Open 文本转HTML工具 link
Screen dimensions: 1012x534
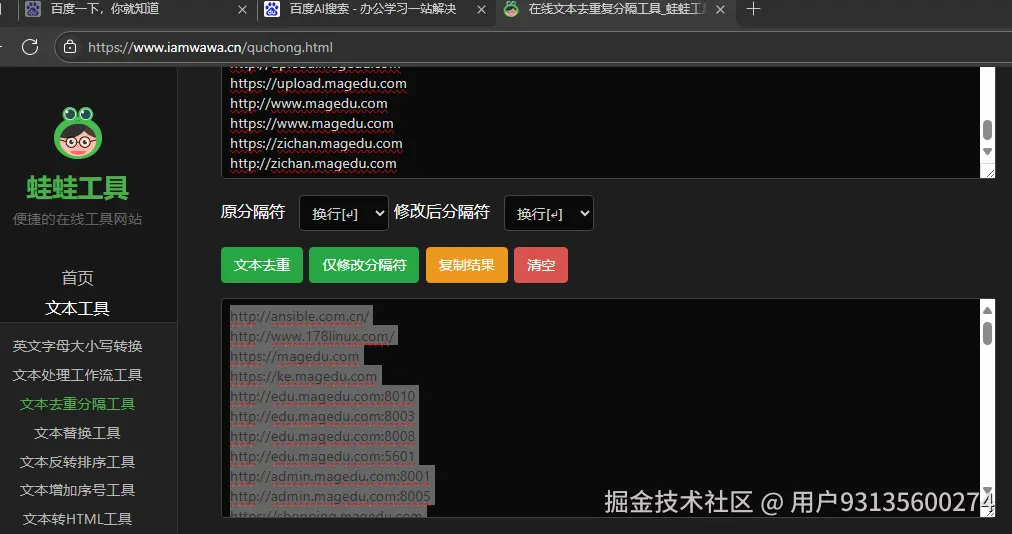pos(77,519)
